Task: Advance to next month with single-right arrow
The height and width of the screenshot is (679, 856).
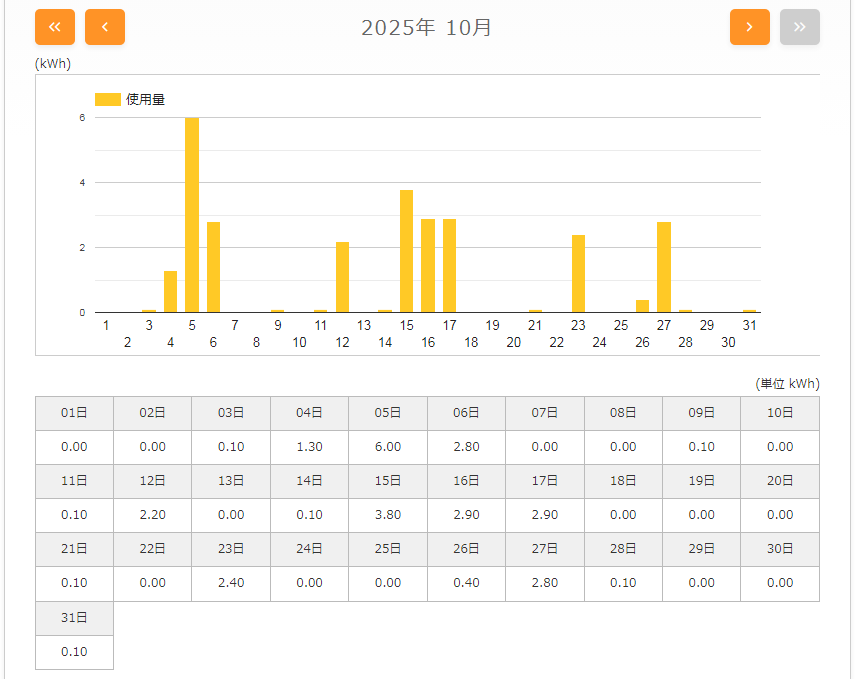Action: [749, 27]
